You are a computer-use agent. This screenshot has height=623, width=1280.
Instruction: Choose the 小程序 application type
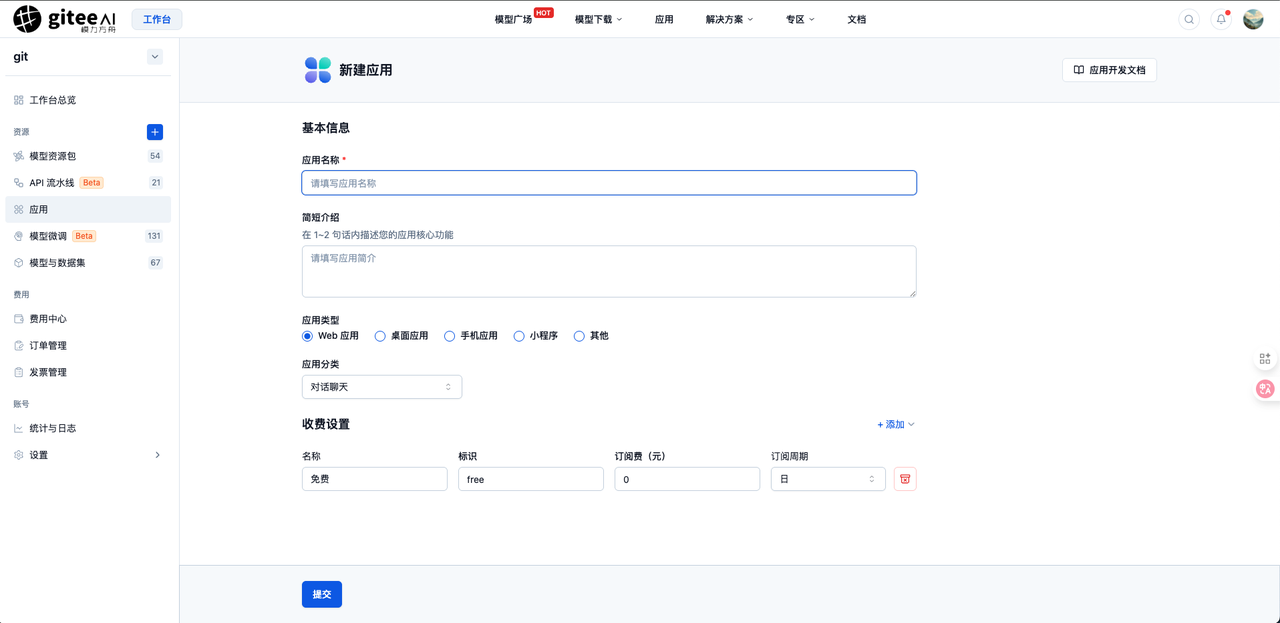click(536, 336)
